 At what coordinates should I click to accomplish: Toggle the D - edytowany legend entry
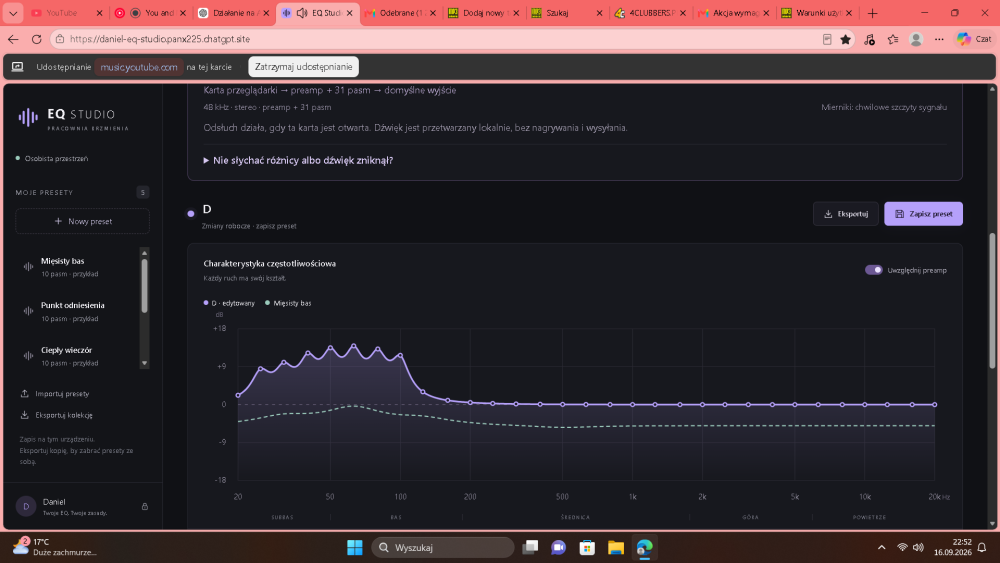229,303
